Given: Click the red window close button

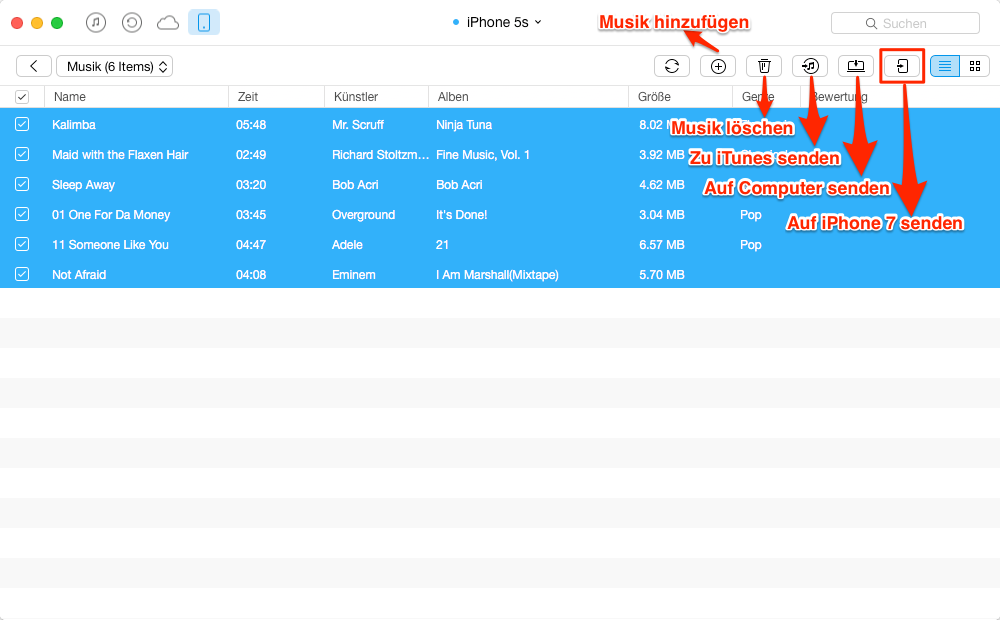Looking at the screenshot, I should [17, 23].
